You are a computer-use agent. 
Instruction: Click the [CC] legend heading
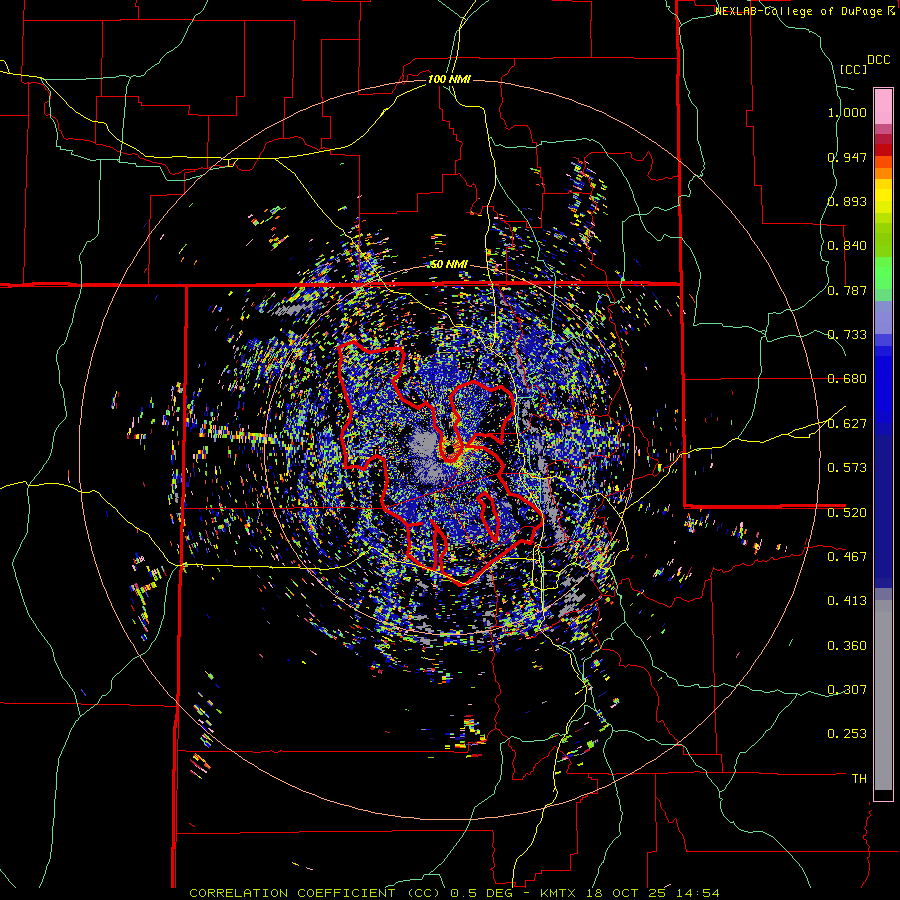pos(854,69)
